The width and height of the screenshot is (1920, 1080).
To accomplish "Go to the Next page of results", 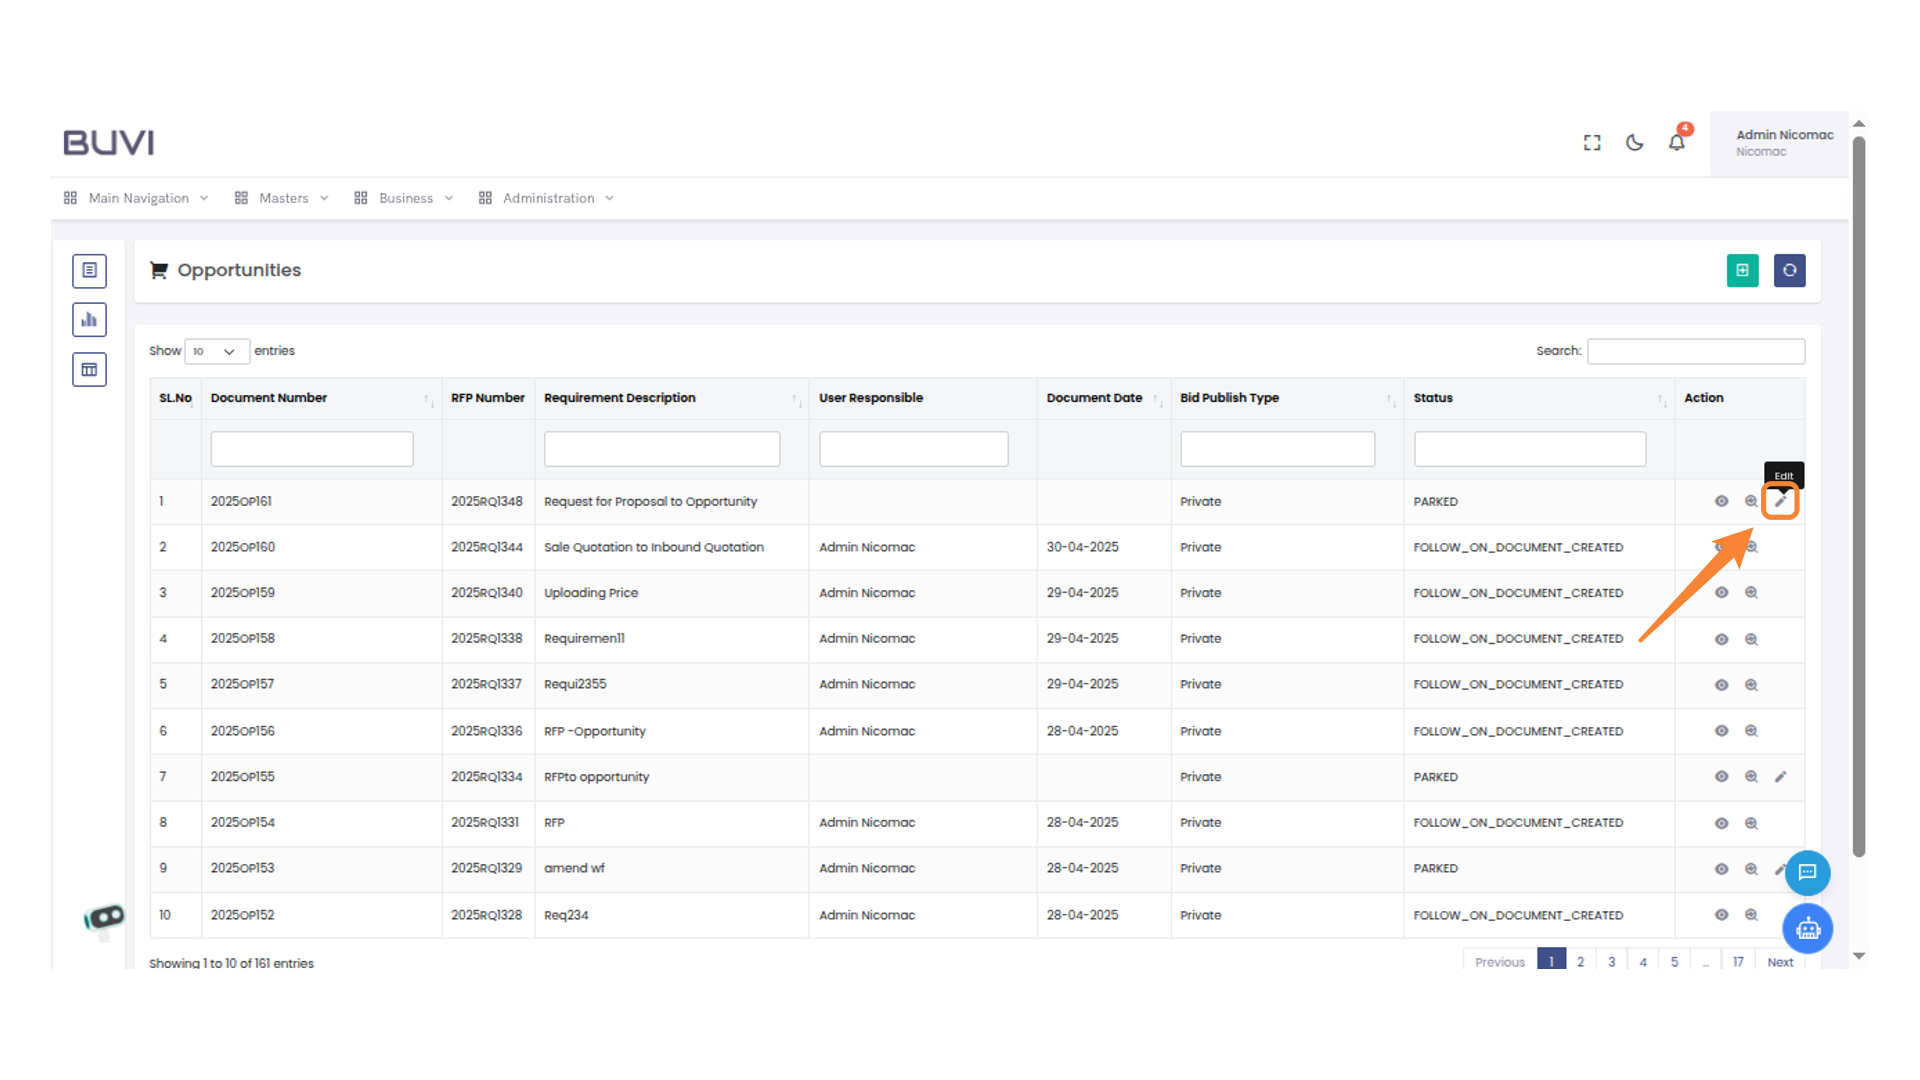I will (x=1780, y=962).
